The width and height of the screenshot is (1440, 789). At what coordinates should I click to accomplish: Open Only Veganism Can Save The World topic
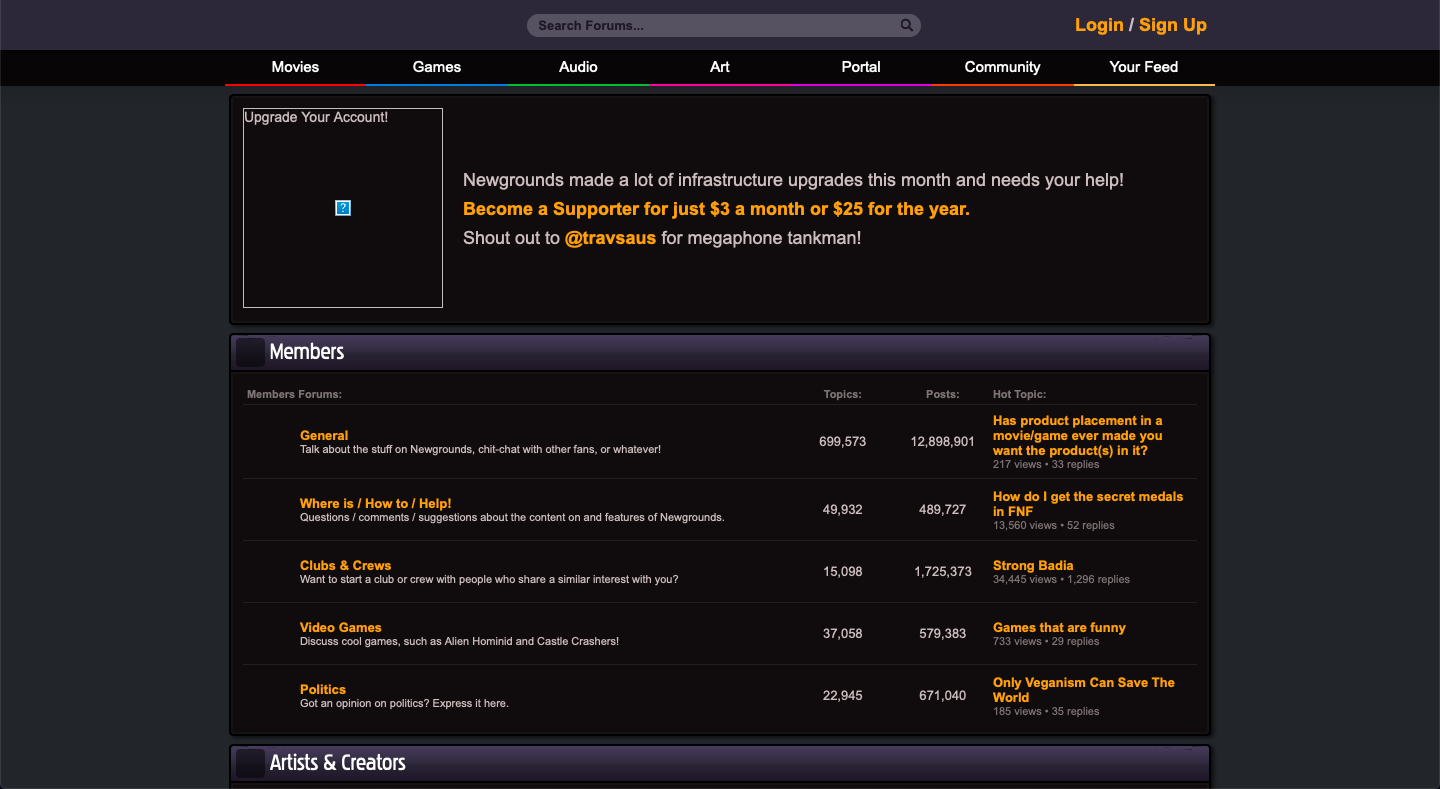point(1084,689)
